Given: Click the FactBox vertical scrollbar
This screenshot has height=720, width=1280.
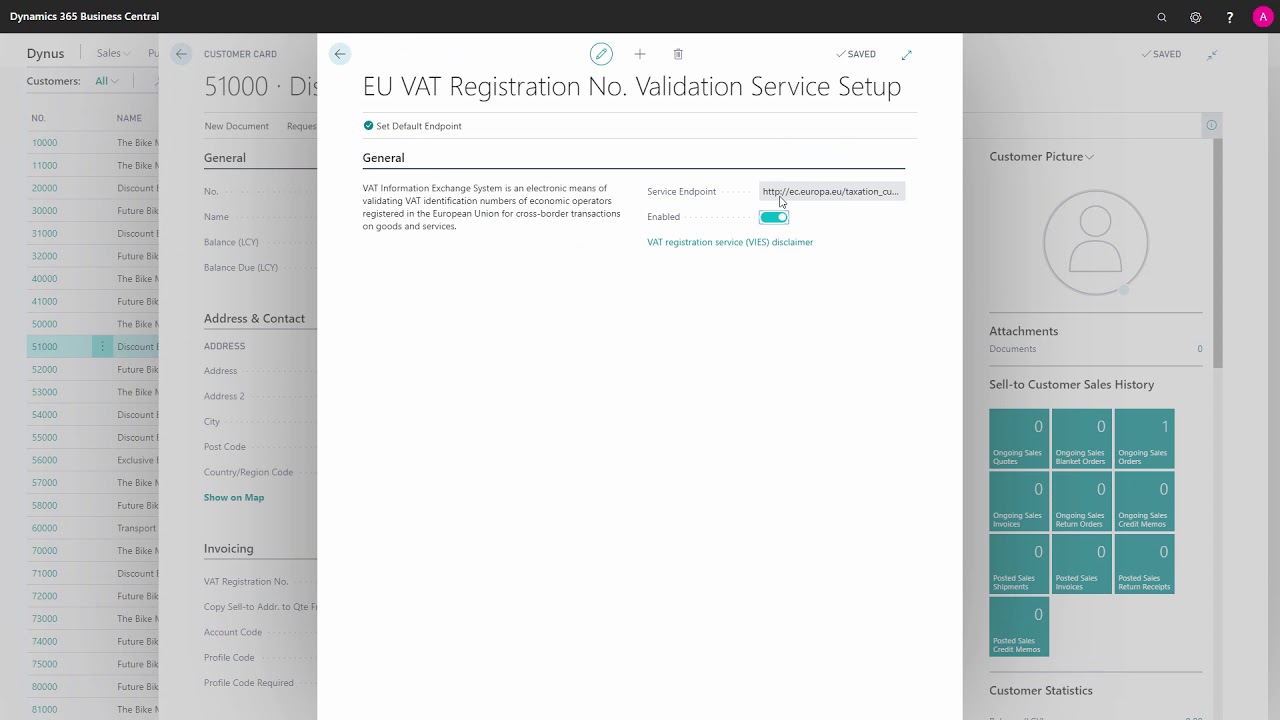Looking at the screenshot, I should [x=1218, y=254].
